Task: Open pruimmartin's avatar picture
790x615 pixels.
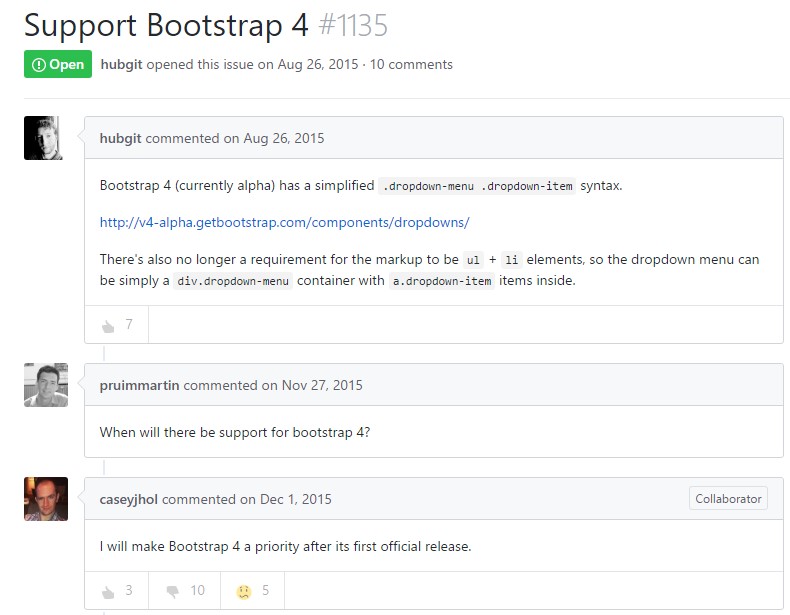Action: (x=45, y=385)
